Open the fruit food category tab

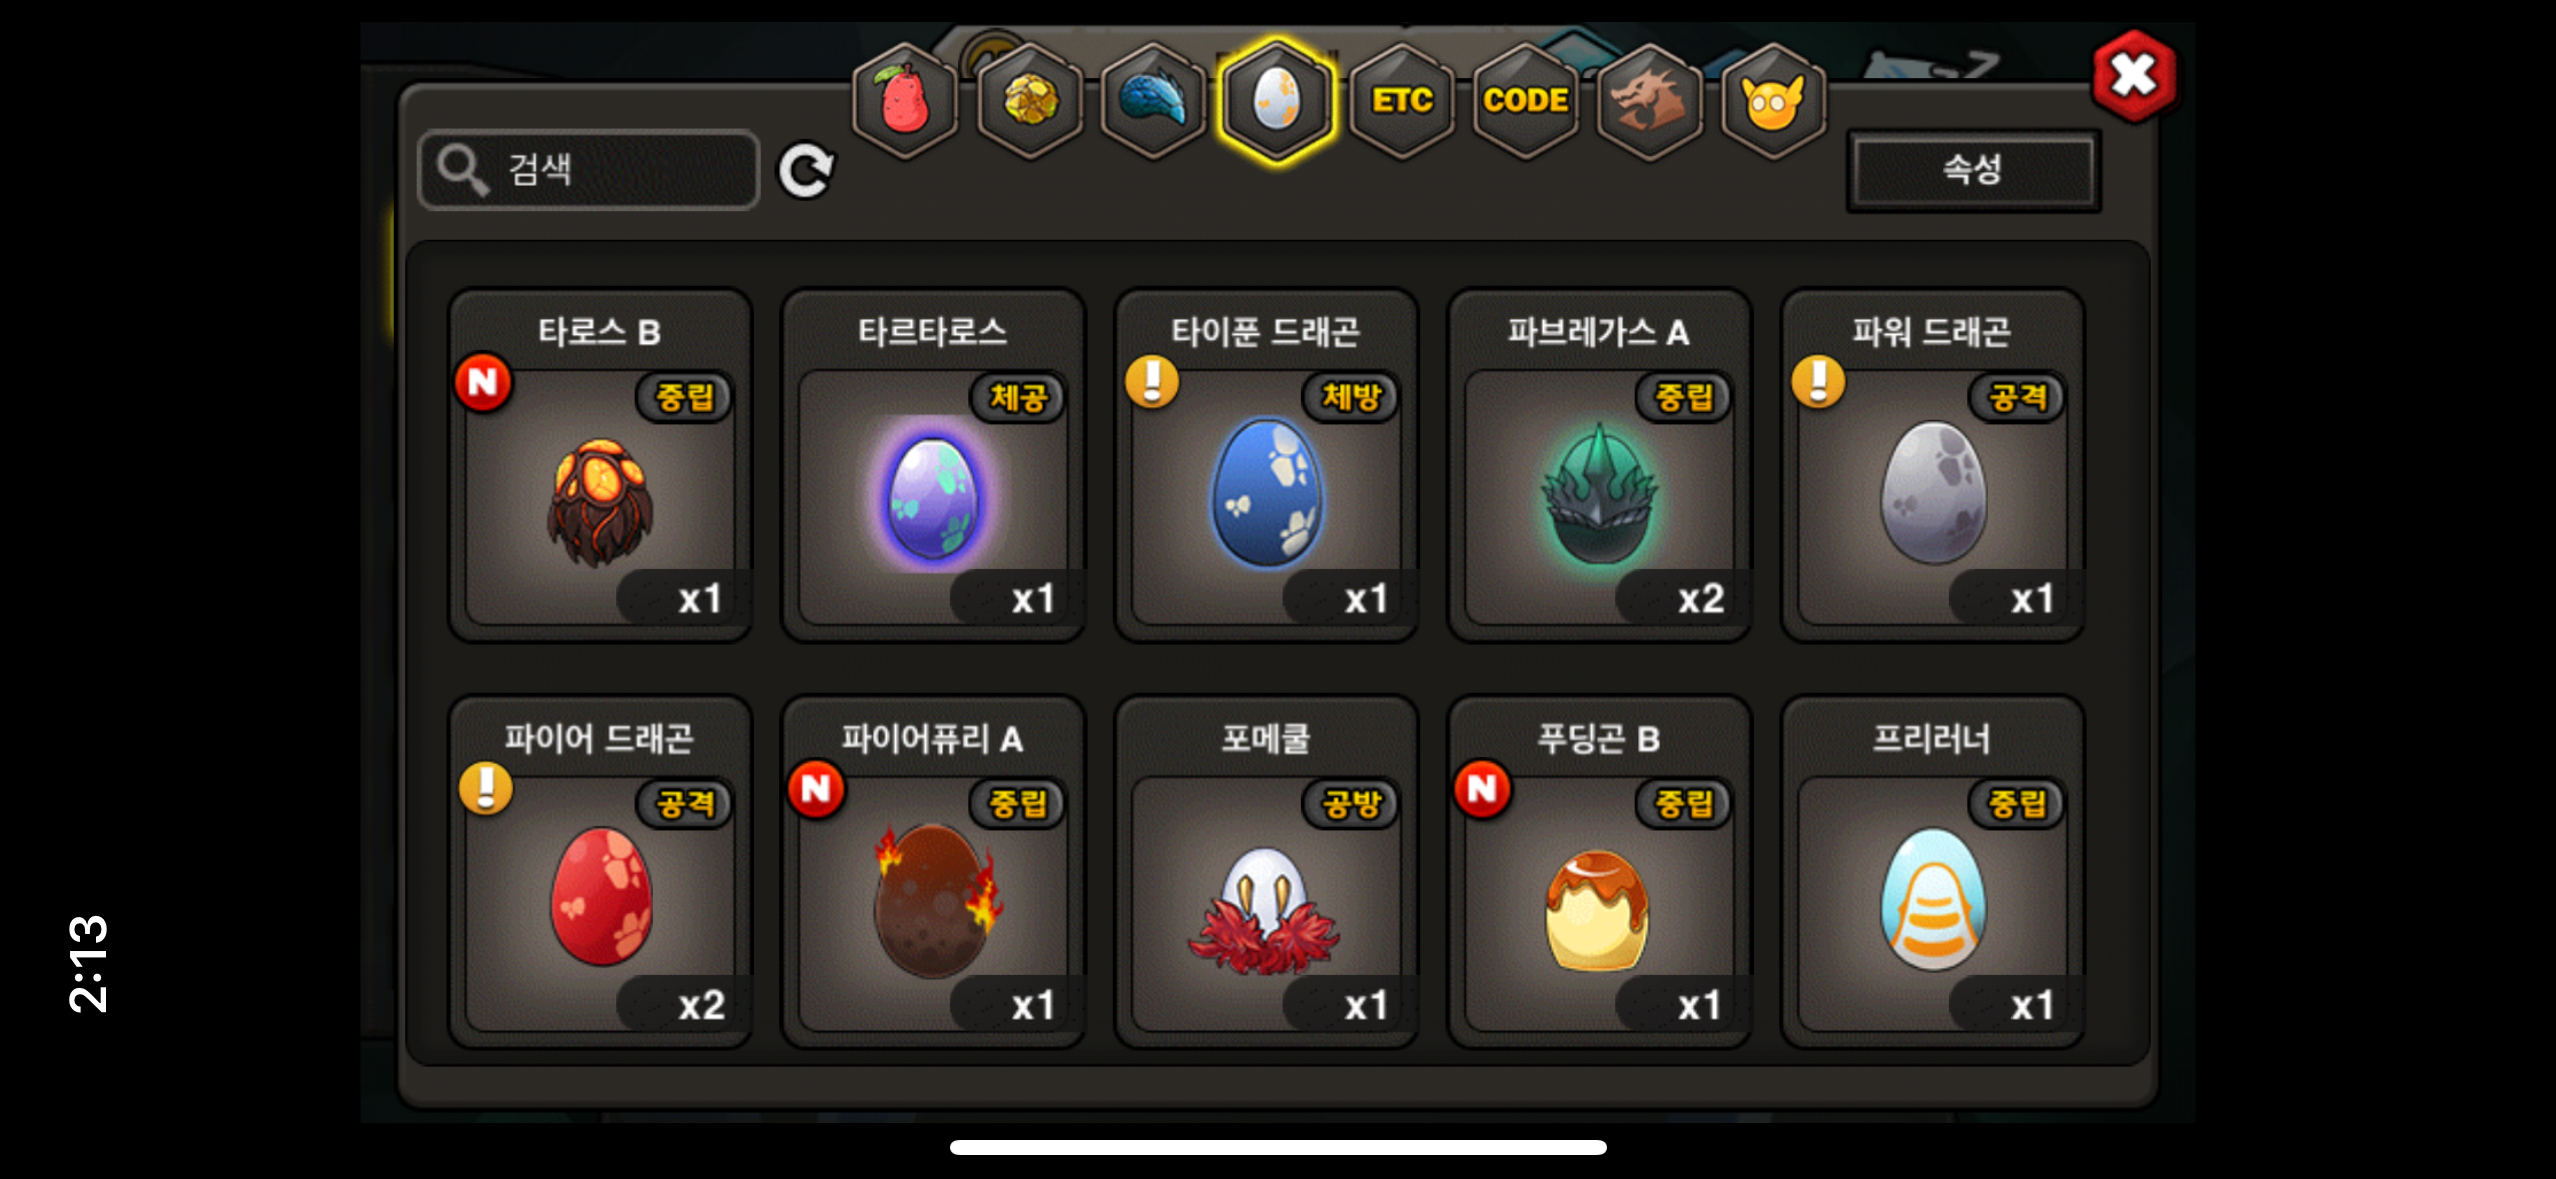click(x=904, y=100)
